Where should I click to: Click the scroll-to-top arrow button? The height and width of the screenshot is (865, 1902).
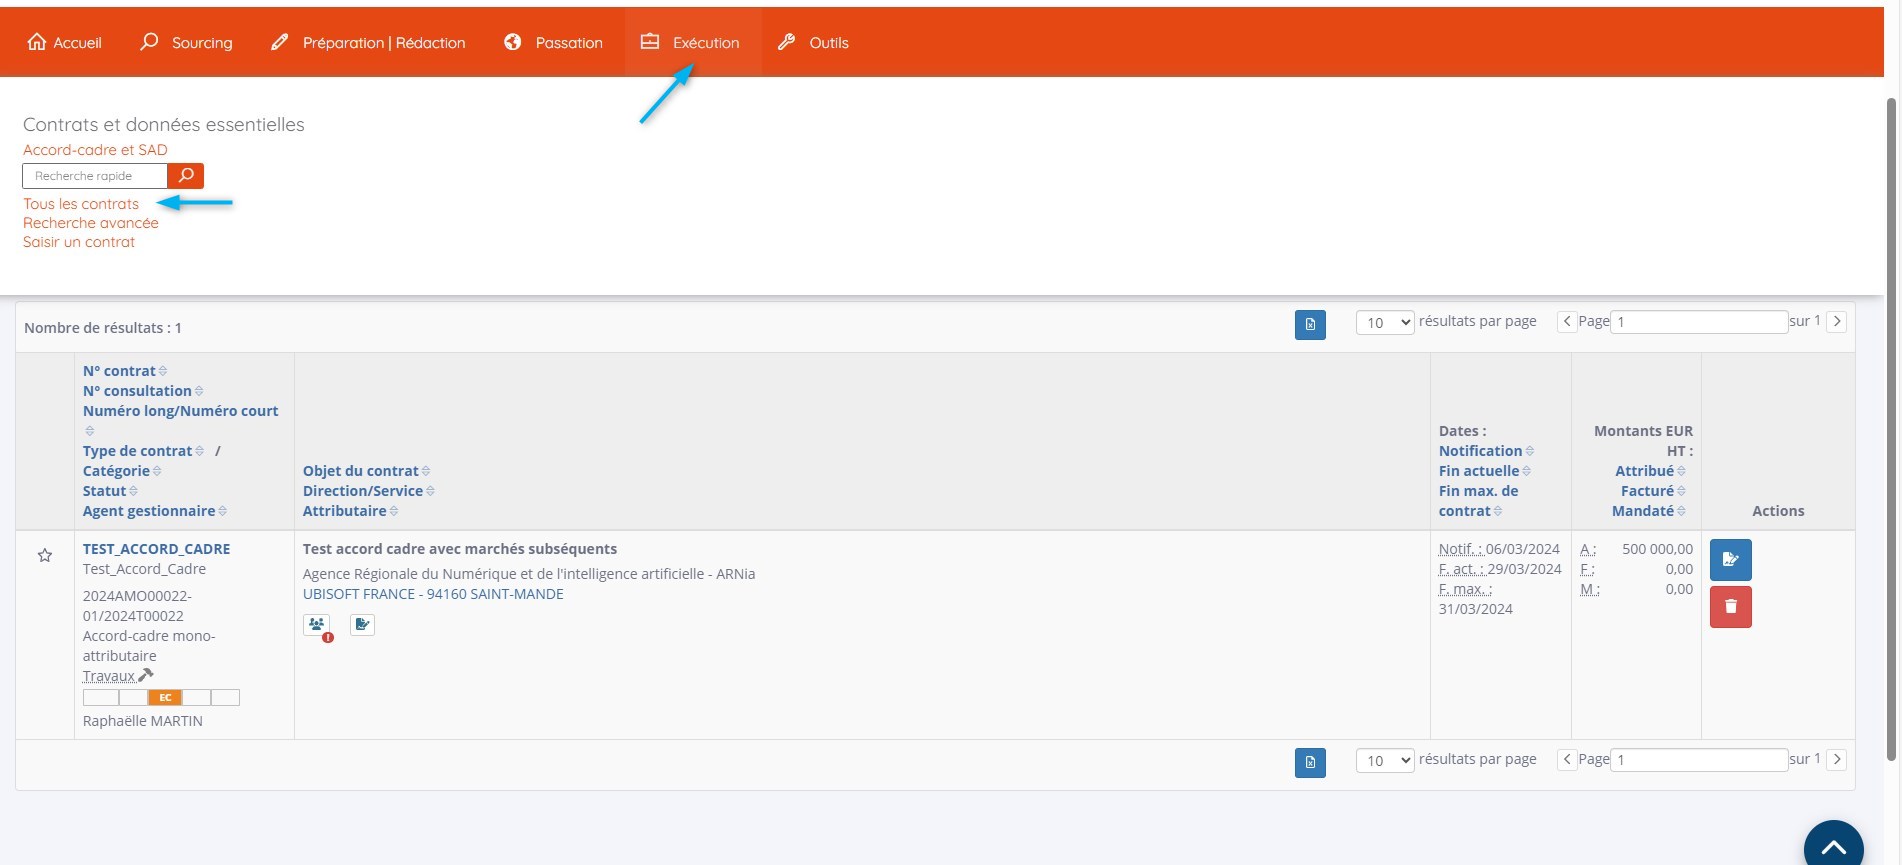[x=1833, y=846]
